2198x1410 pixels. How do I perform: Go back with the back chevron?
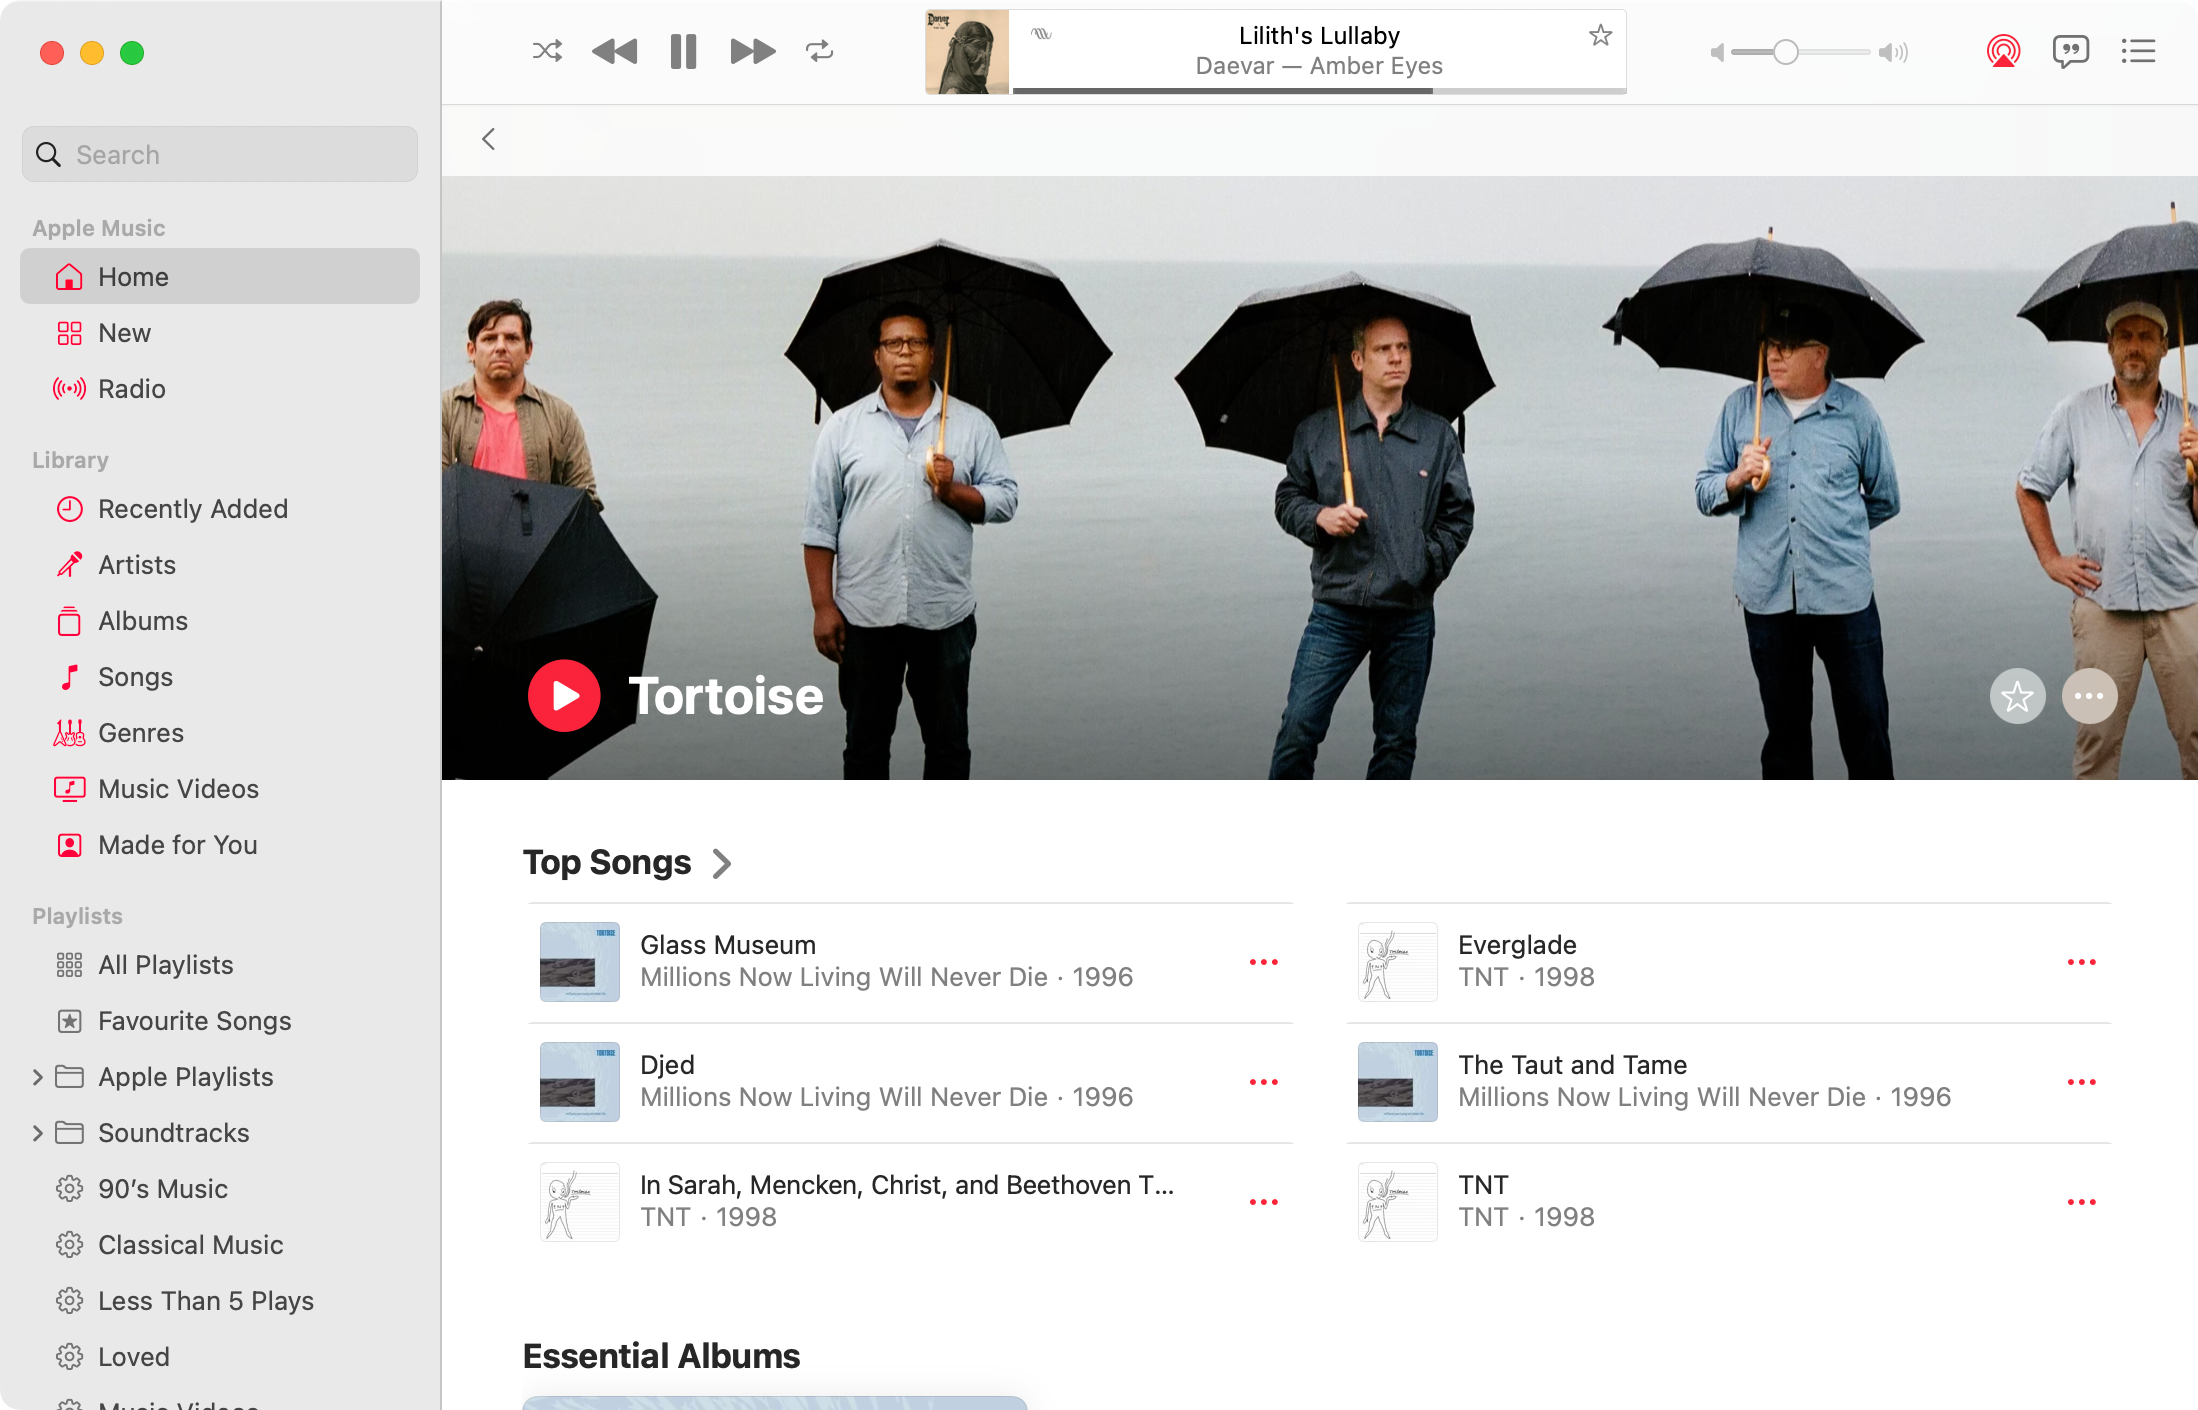[489, 139]
